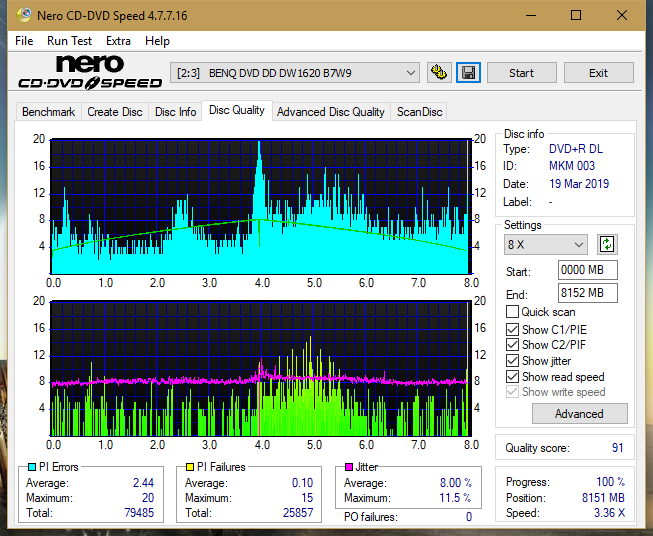The width and height of the screenshot is (653, 536).
Task: Minimize the Nero window
Action: click(531, 15)
